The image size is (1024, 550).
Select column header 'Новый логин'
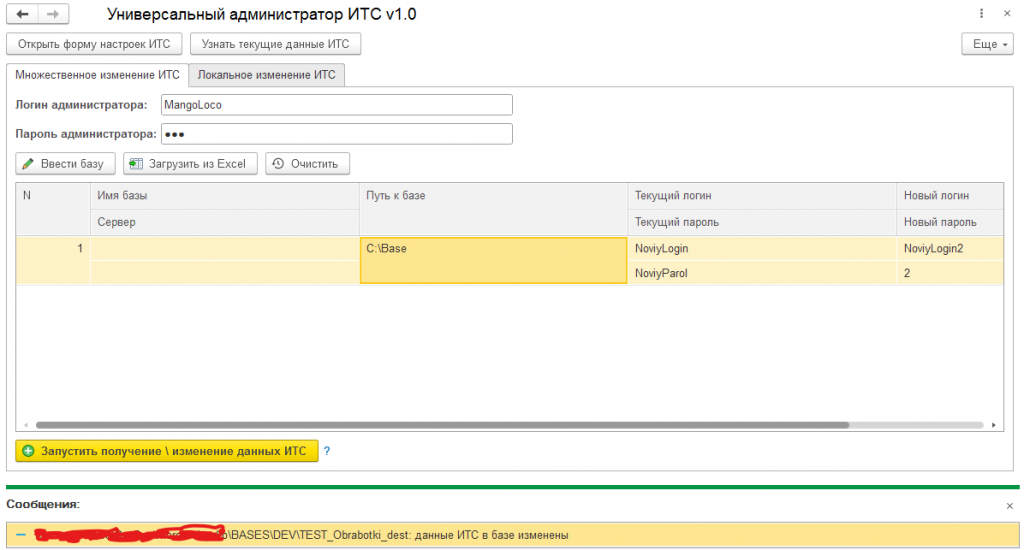(950, 196)
